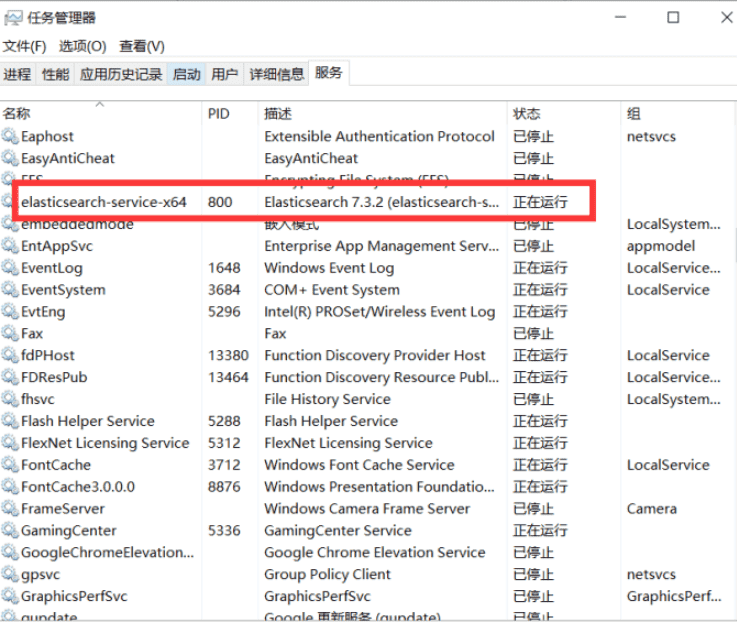The image size is (737, 626).
Task: Click the gear icon beside Fax service
Action: (9, 333)
